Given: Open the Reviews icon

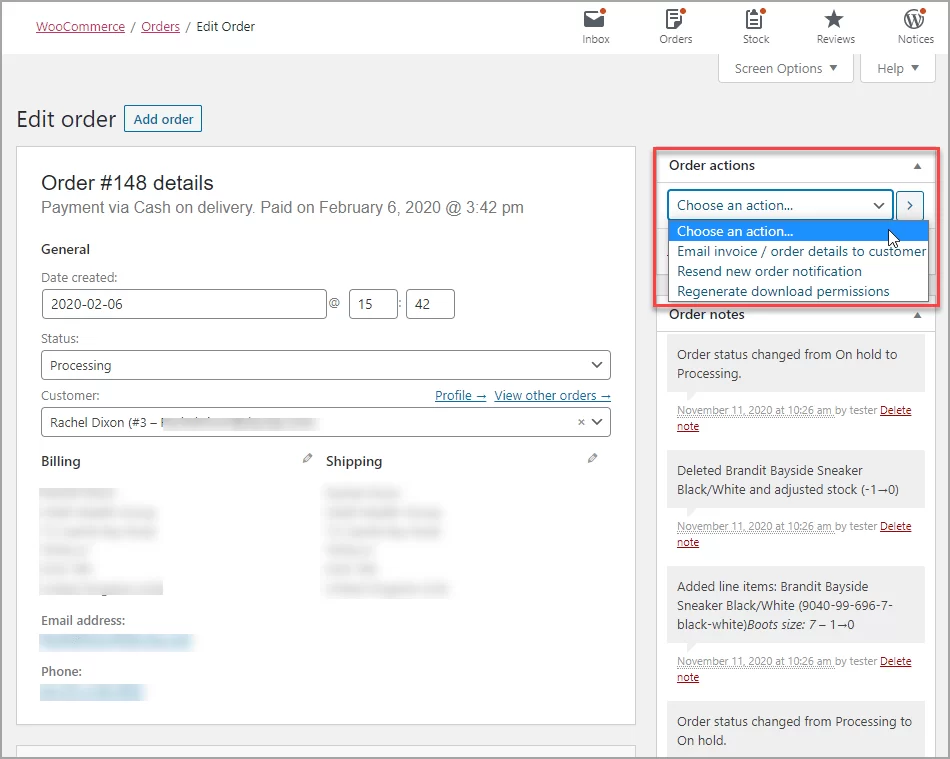Looking at the screenshot, I should pos(835,25).
